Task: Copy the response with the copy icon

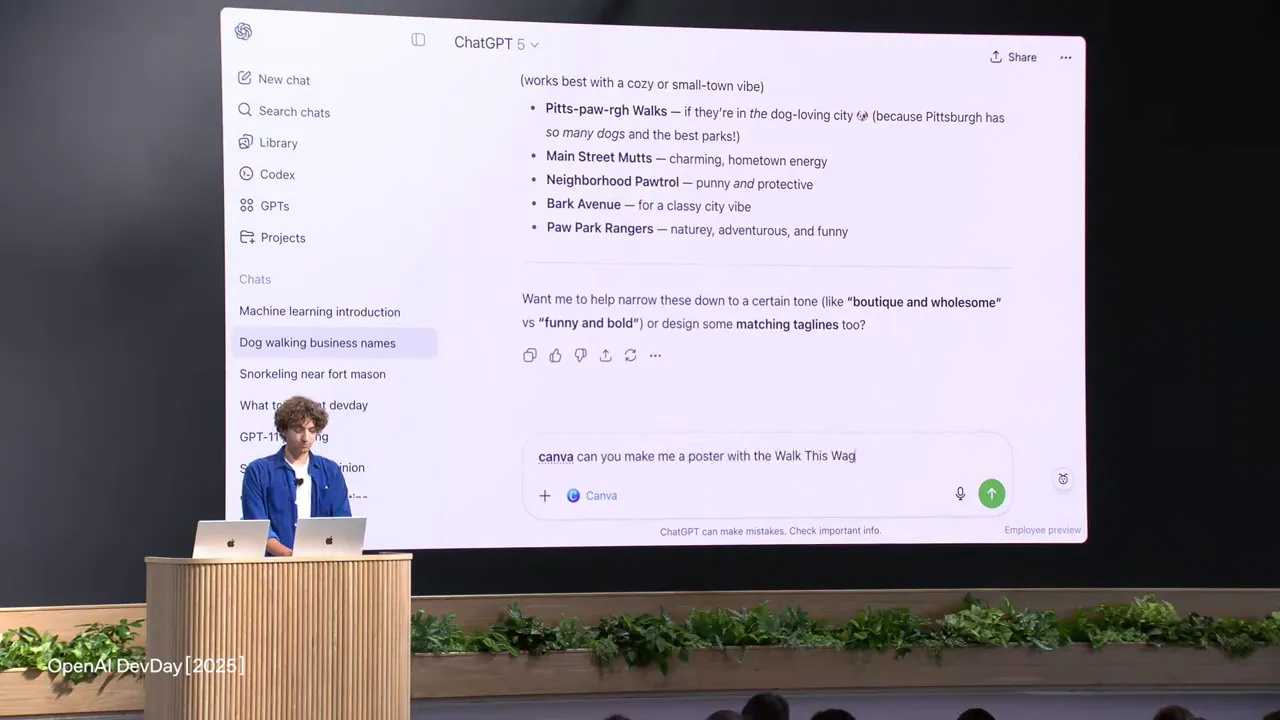Action: [x=530, y=356]
